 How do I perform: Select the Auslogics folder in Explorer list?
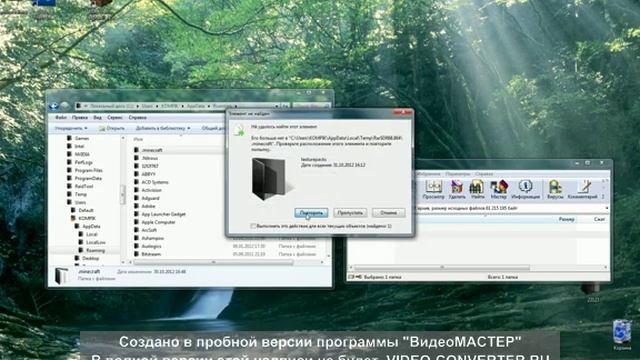point(148,247)
